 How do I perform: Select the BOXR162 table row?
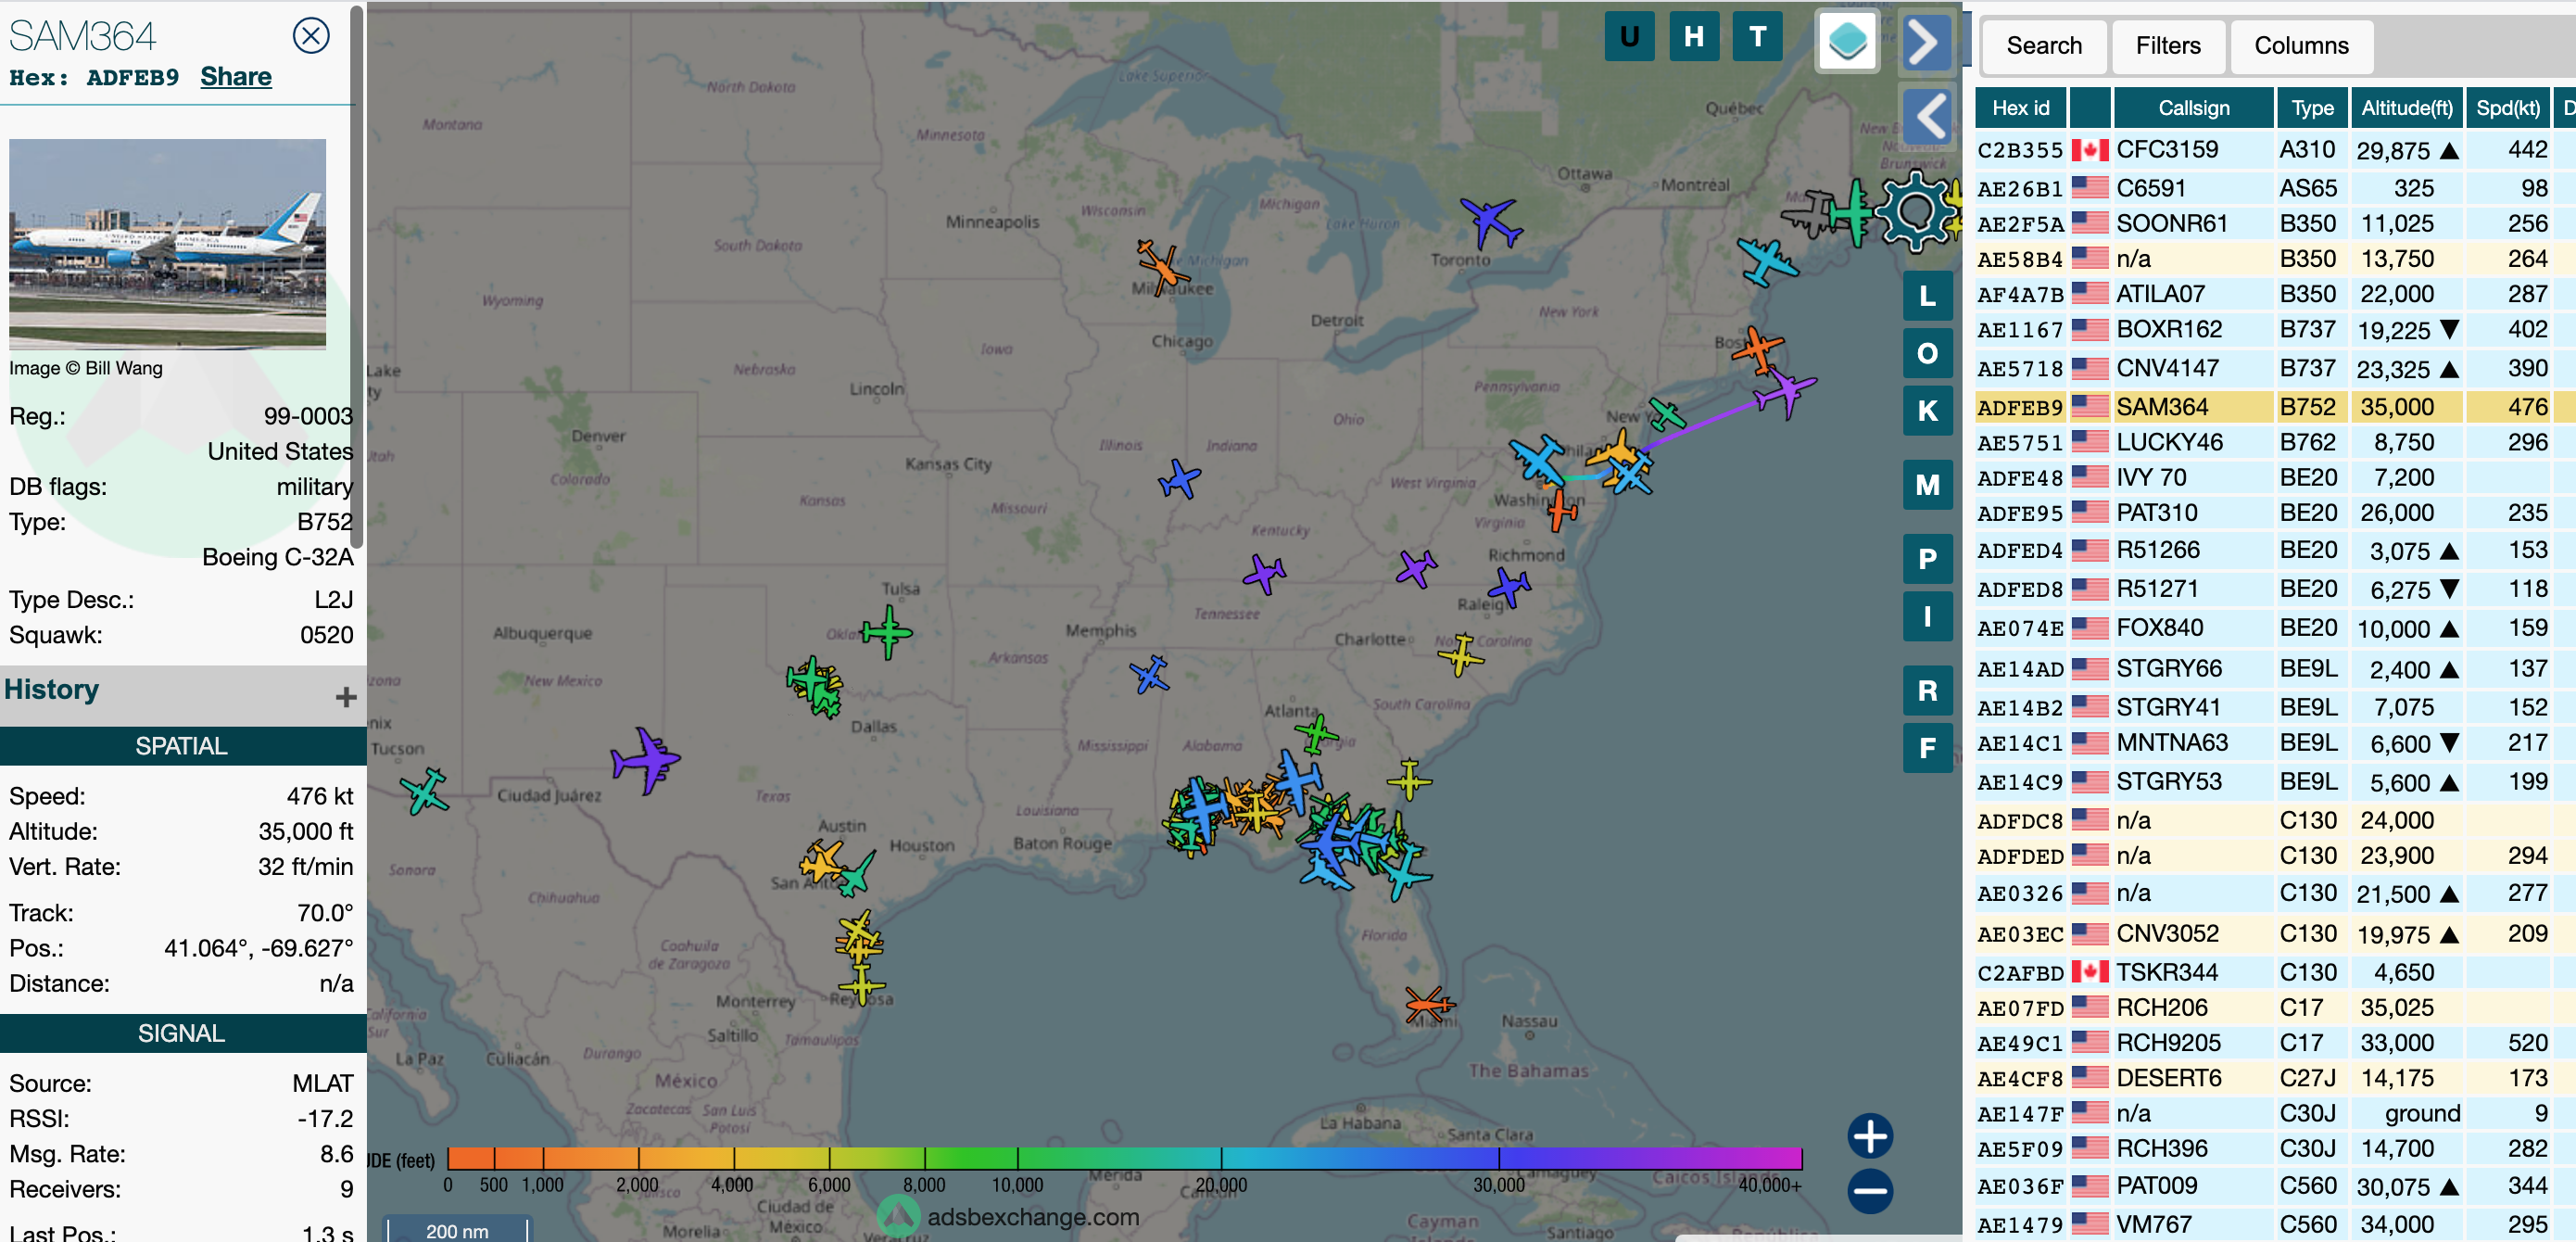(2275, 329)
